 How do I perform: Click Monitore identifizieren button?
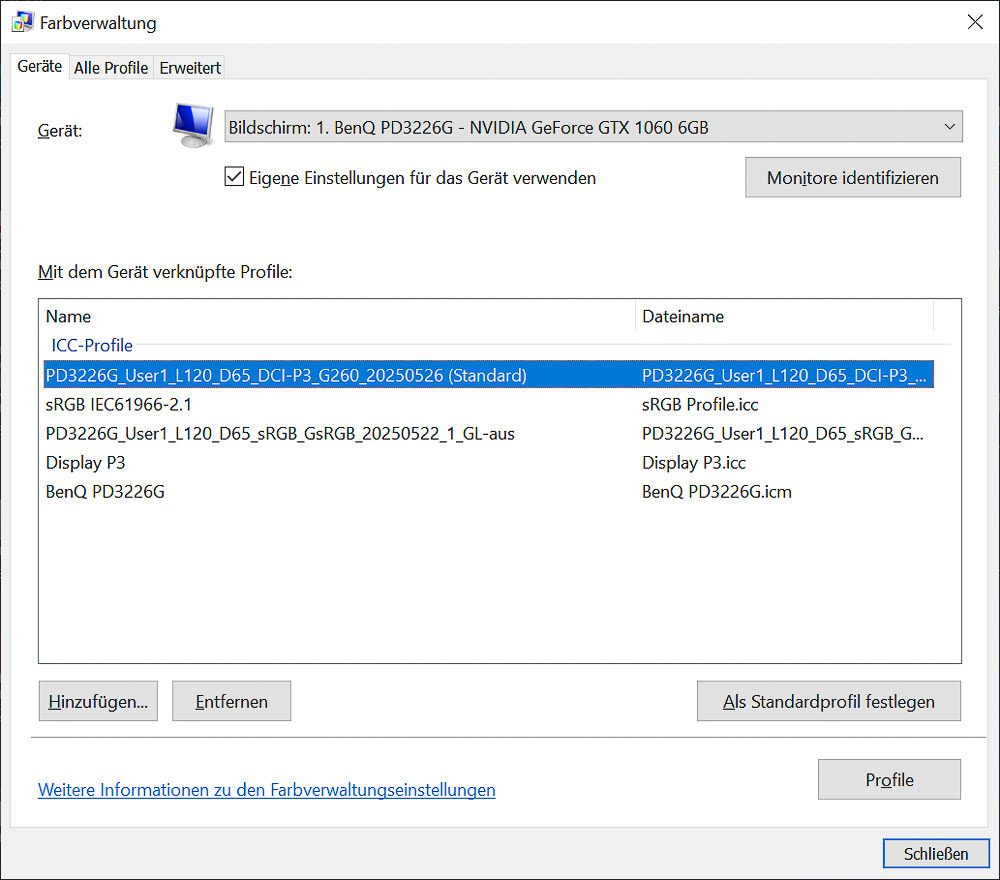pyautogui.click(x=853, y=177)
